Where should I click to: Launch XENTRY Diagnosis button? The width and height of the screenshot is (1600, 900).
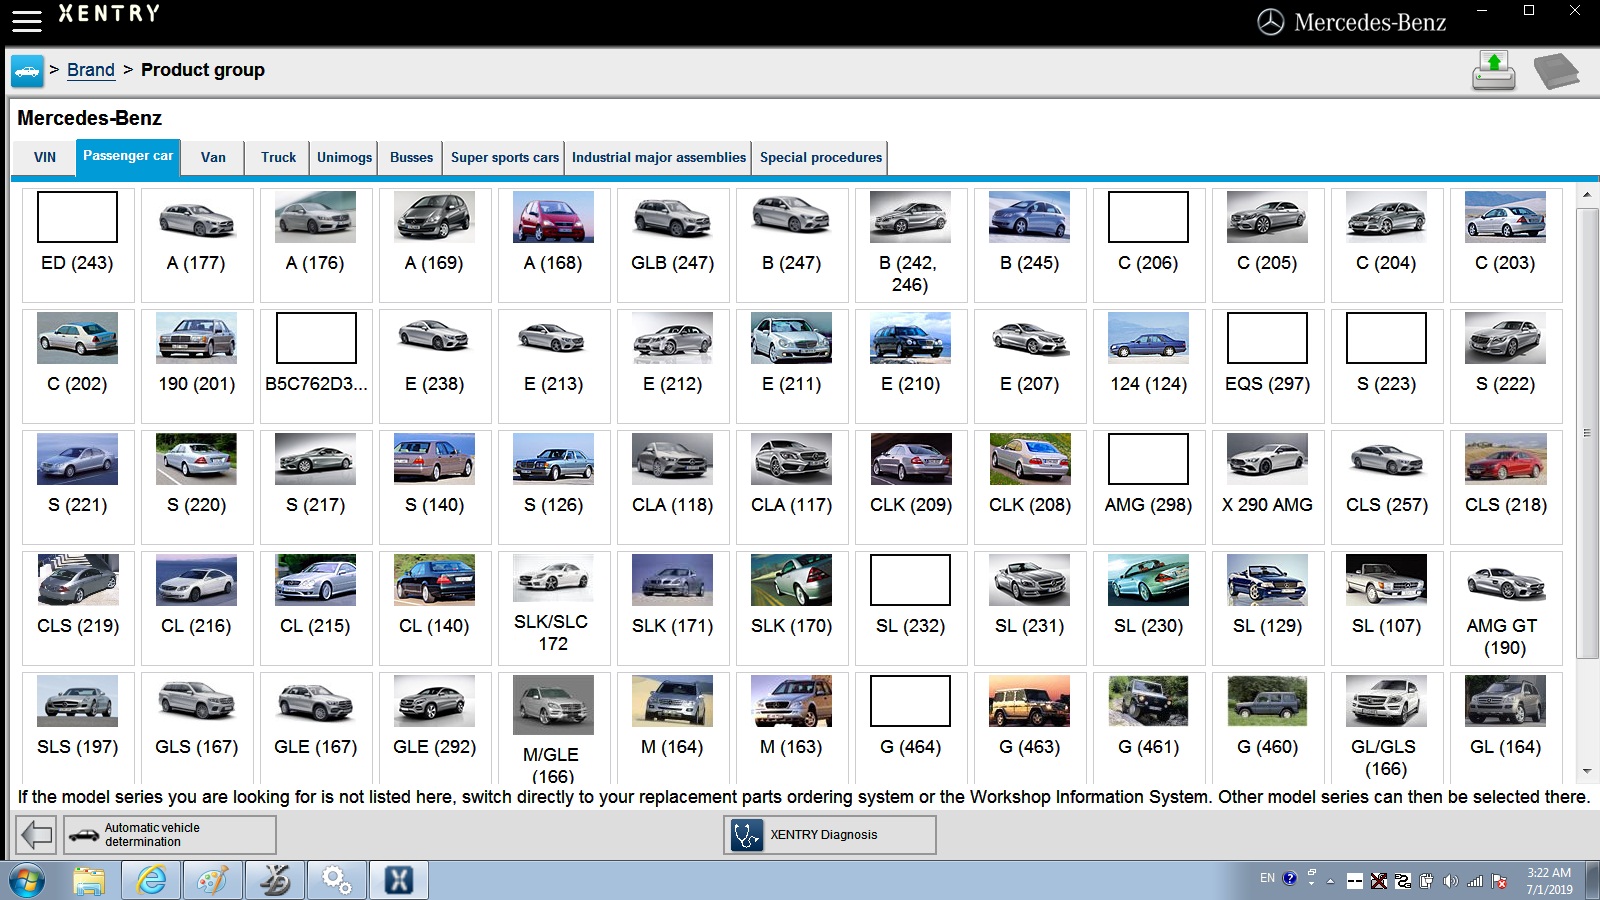[x=830, y=834]
